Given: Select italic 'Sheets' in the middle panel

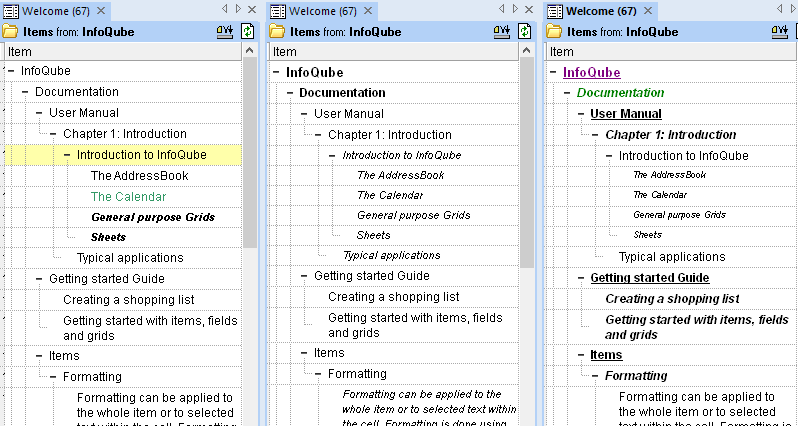Looking at the screenshot, I should coord(374,235).
